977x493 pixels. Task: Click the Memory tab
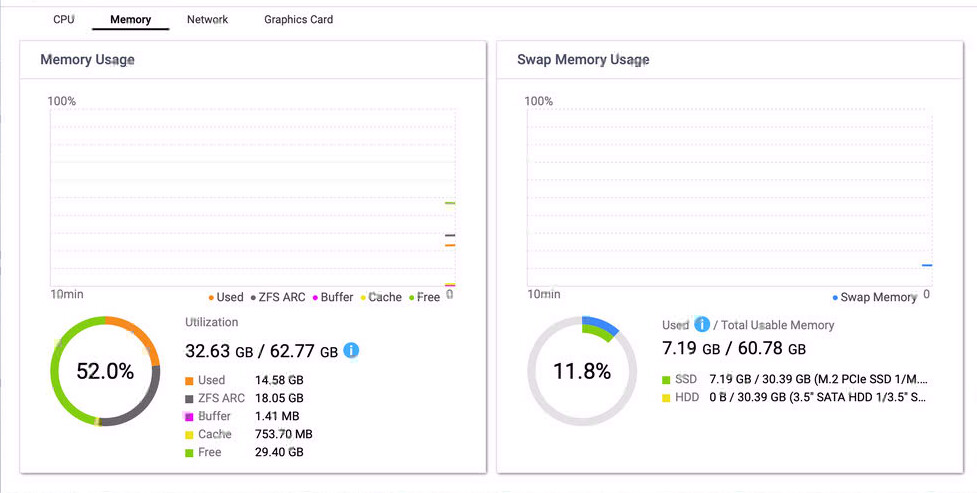click(x=130, y=20)
